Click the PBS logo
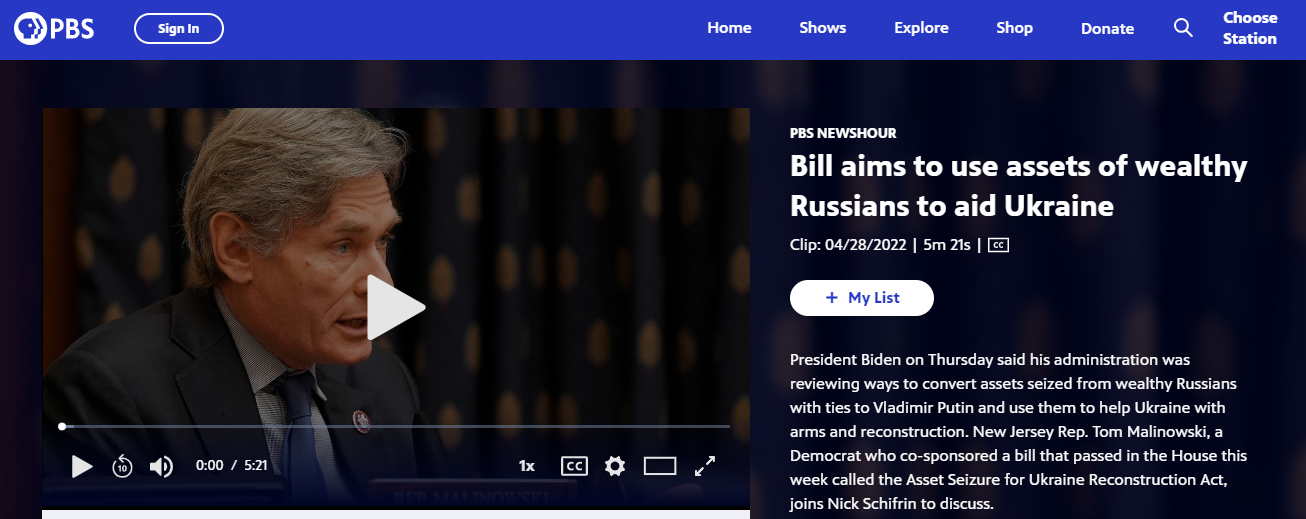The width and height of the screenshot is (1306, 519). 54,29
